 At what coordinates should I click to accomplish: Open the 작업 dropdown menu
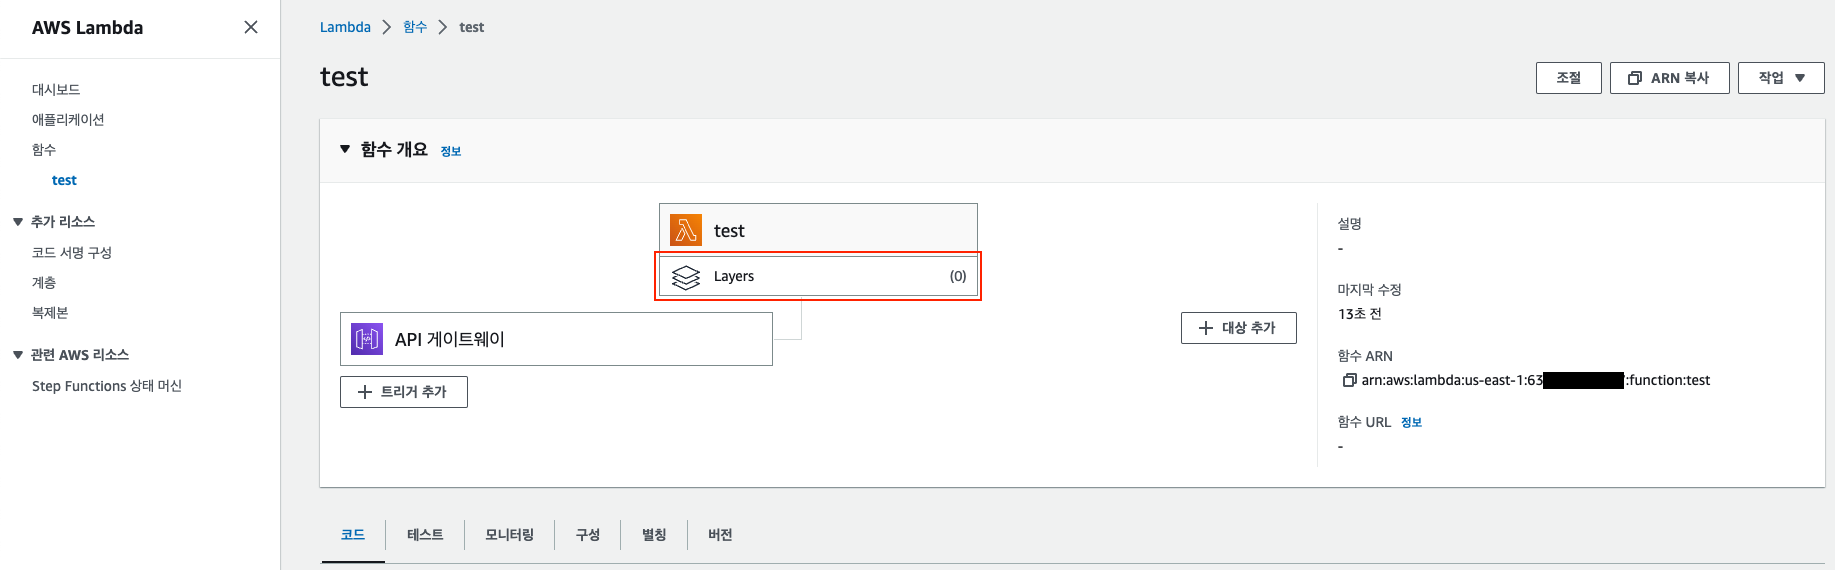(1781, 78)
